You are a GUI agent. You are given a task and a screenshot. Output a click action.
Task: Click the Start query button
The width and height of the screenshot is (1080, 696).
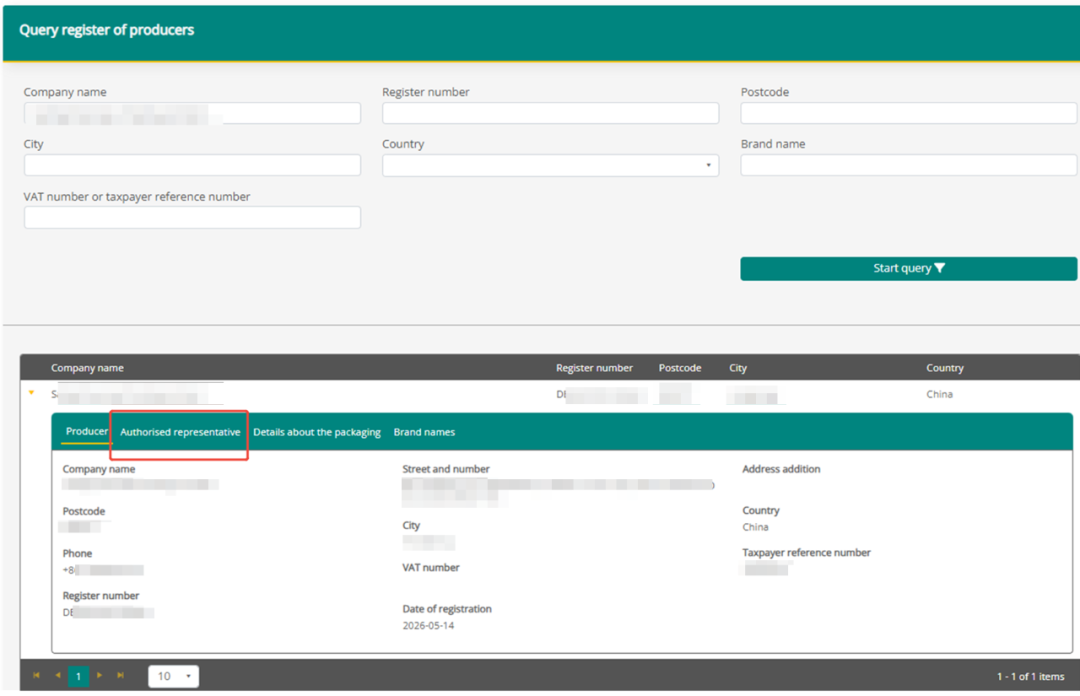pos(908,269)
